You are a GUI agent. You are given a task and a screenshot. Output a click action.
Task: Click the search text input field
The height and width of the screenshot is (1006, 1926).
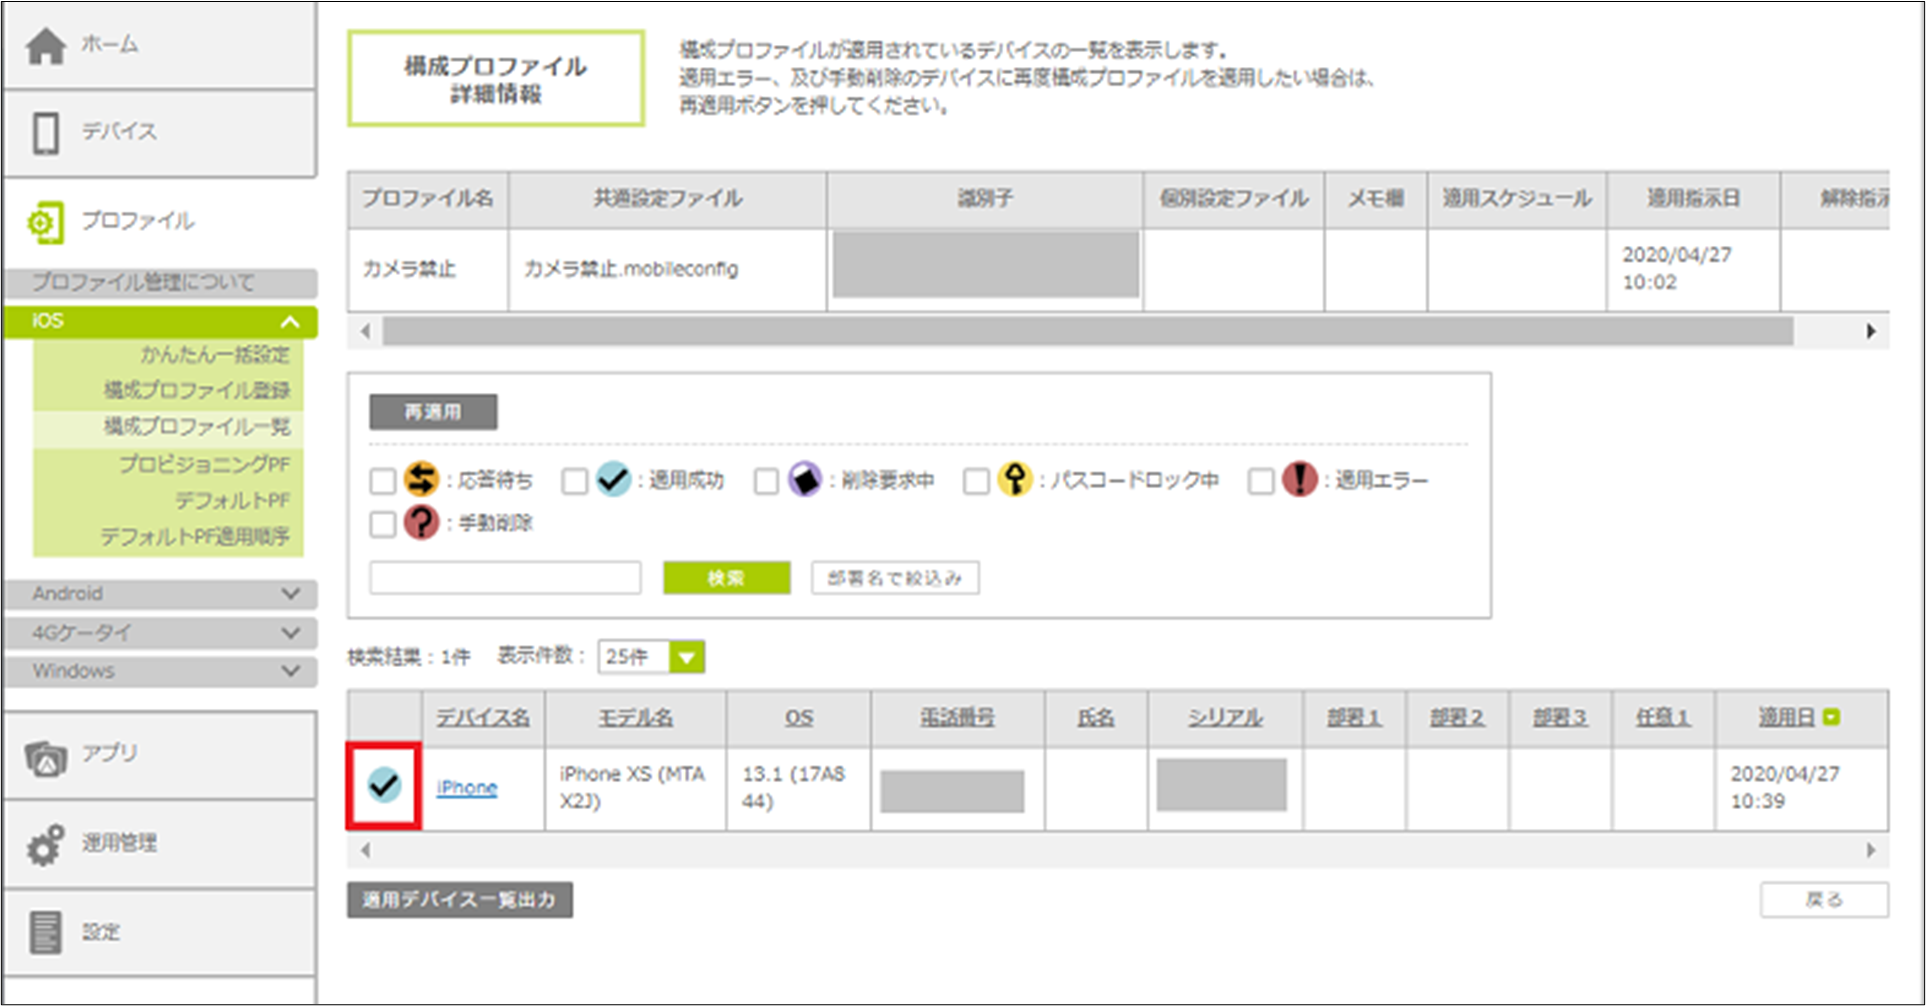(505, 578)
